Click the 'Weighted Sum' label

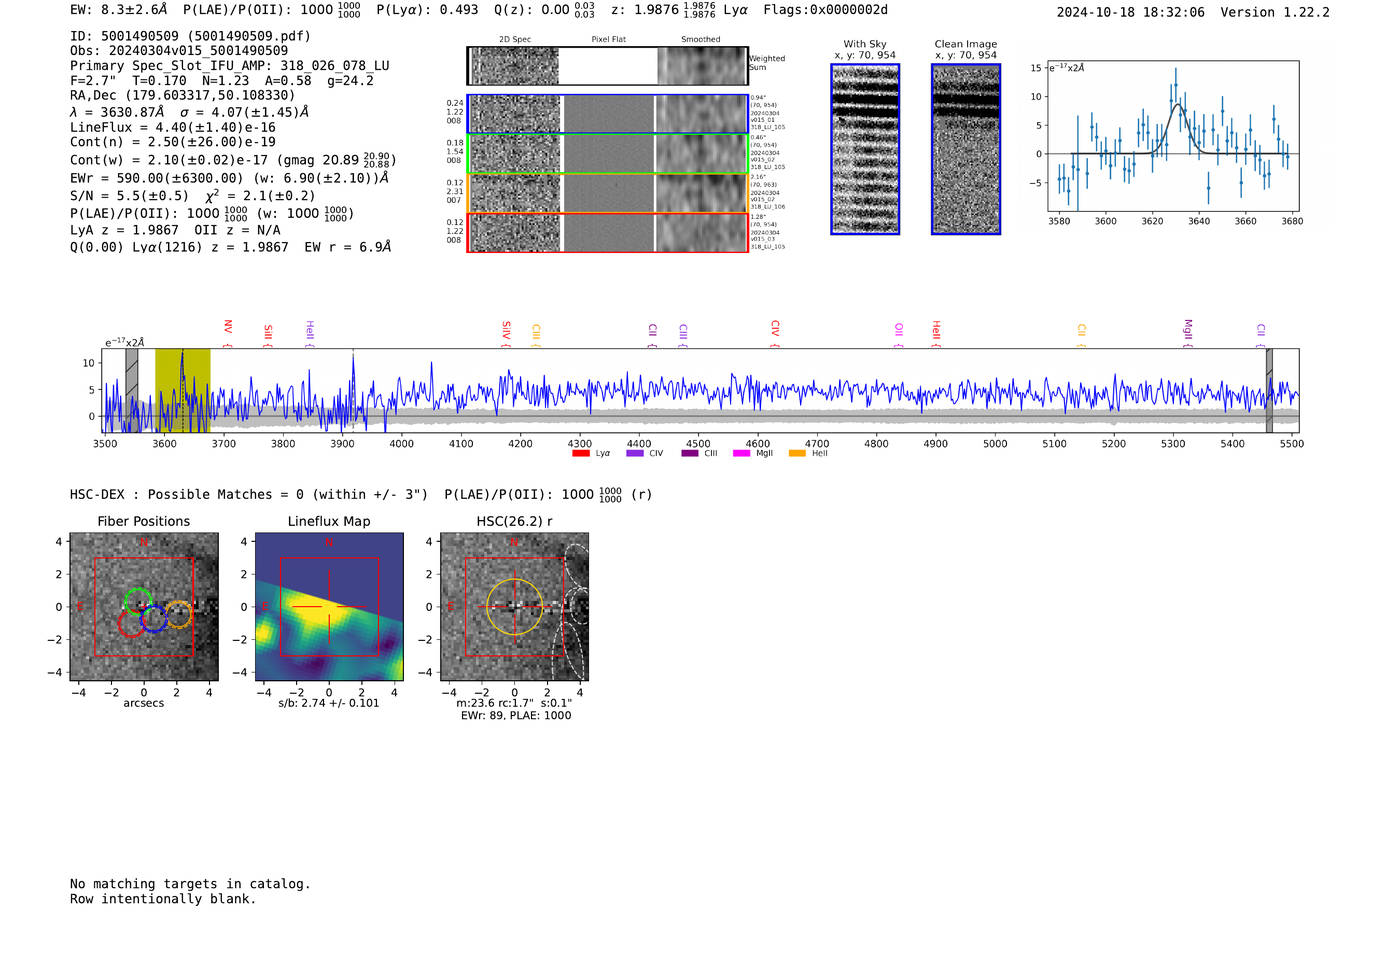[767, 63]
